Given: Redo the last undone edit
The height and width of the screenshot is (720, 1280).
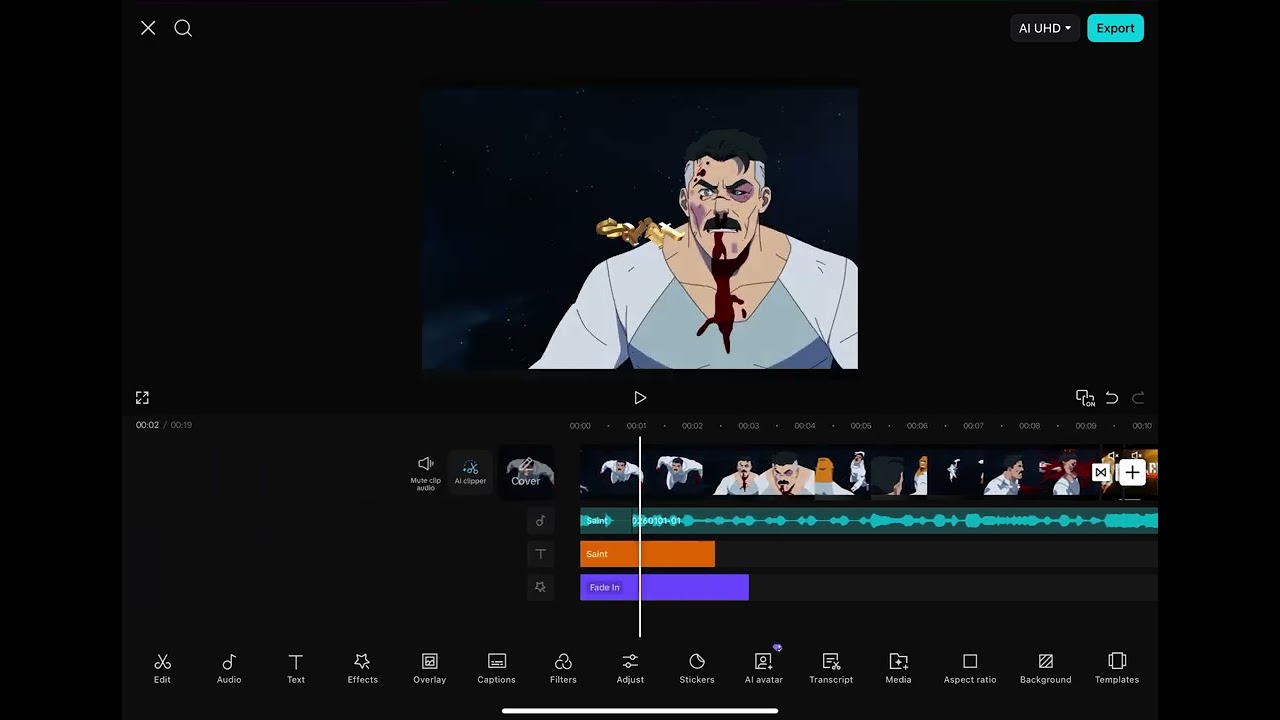Looking at the screenshot, I should [x=1138, y=398].
